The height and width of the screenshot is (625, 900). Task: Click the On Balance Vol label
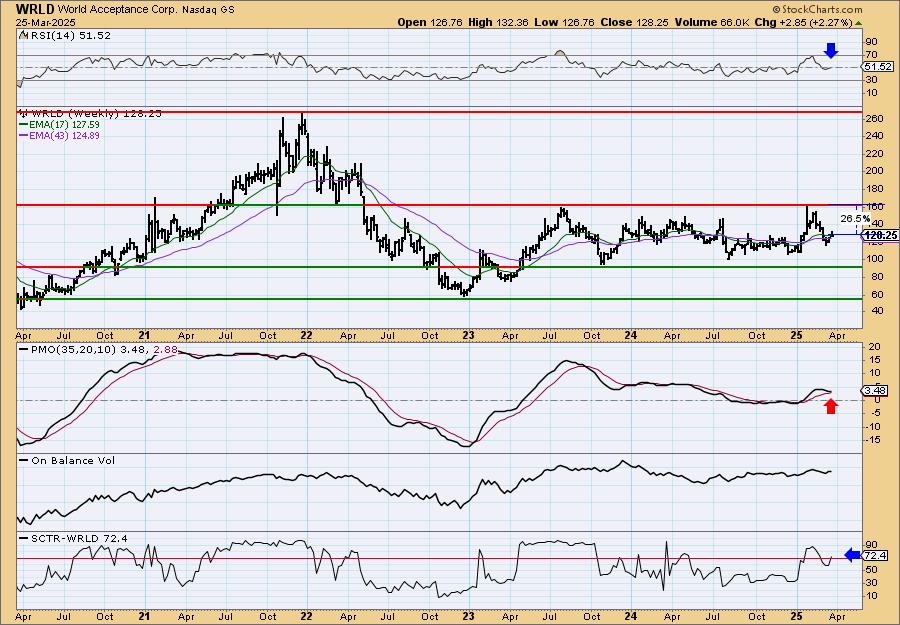pos(73,460)
